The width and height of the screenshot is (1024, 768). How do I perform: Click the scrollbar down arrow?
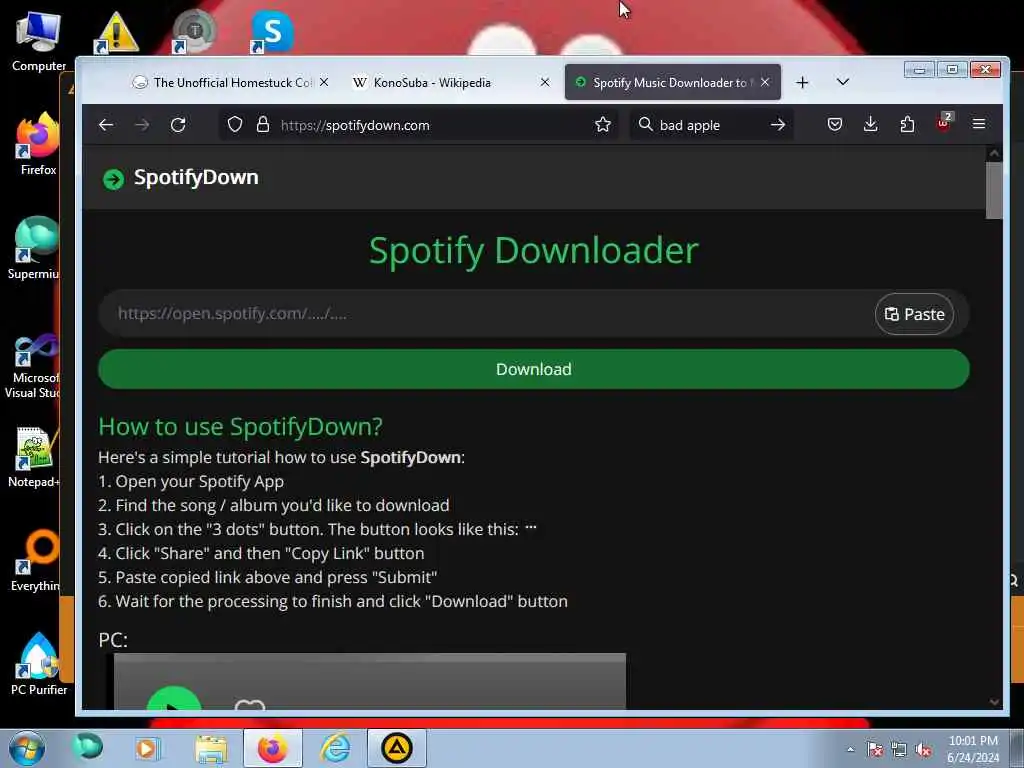click(x=994, y=701)
